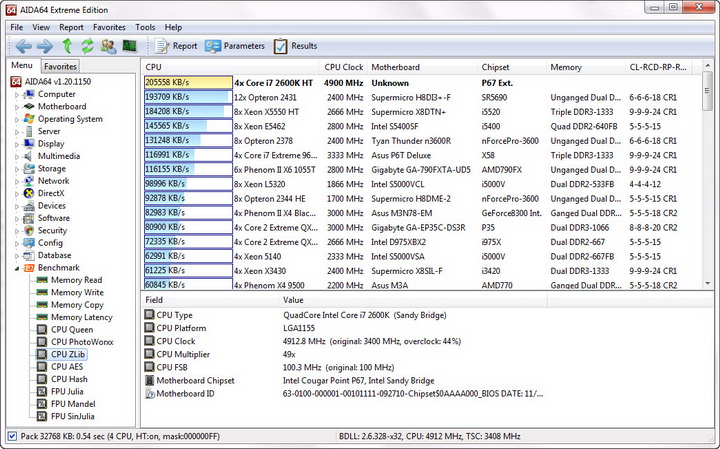The height and width of the screenshot is (449, 720).
Task: Open the Help menu
Action: pyautogui.click(x=173, y=28)
